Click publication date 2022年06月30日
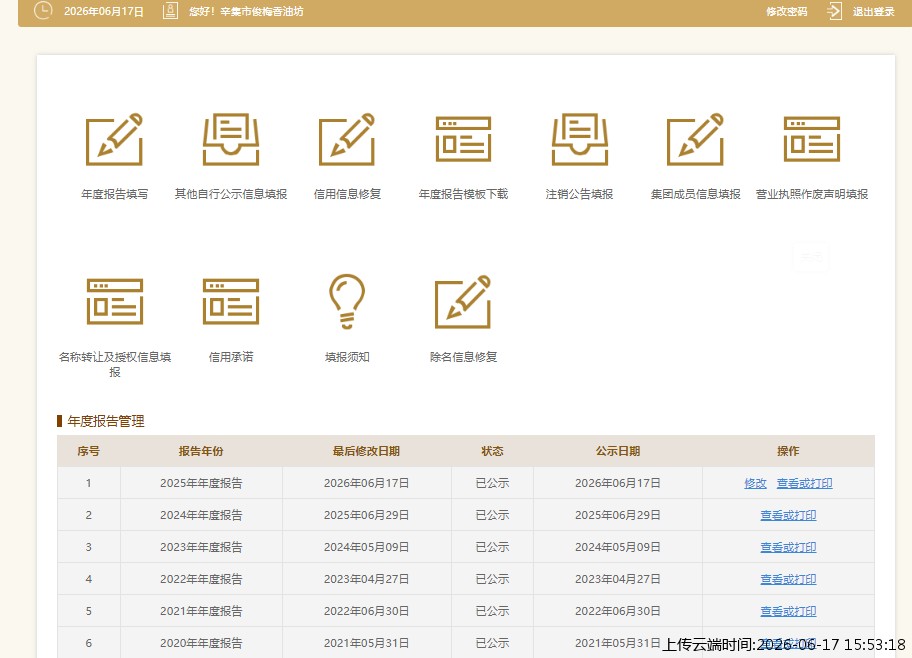This screenshot has width=912, height=658. click(x=618, y=611)
